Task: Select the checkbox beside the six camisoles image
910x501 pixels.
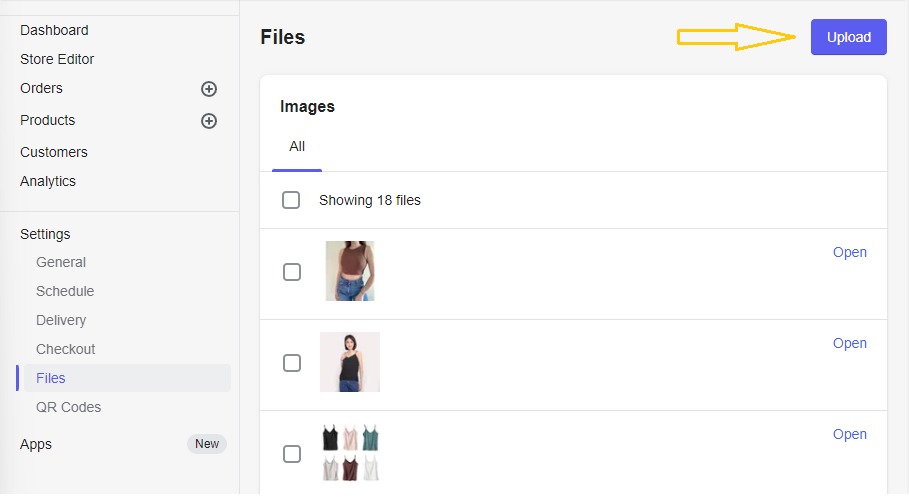Action: tap(292, 454)
